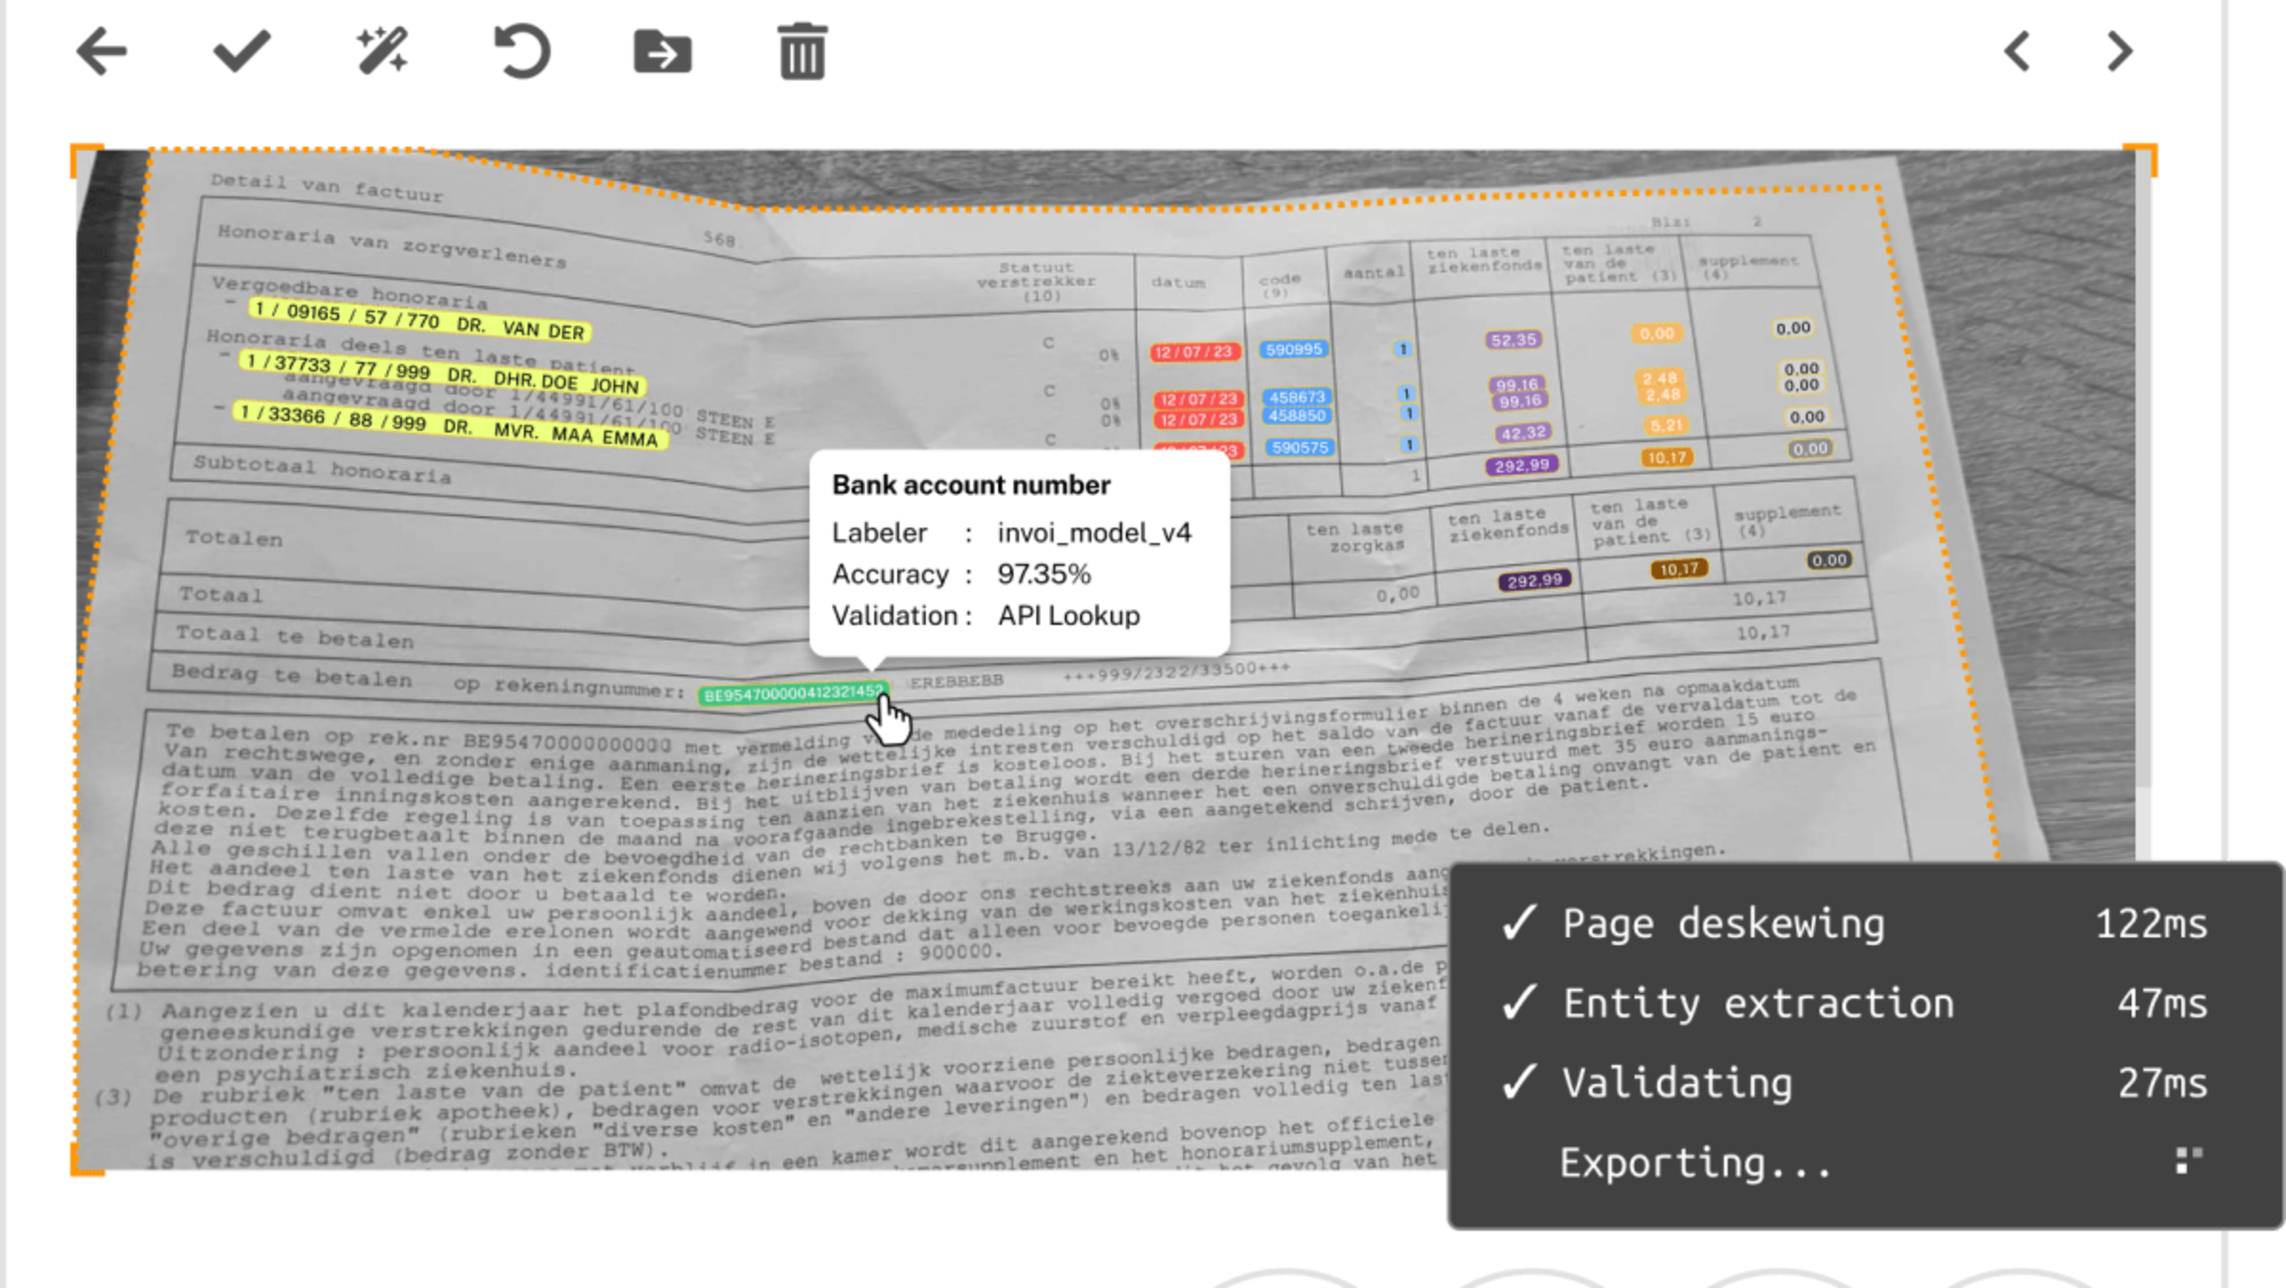
Task: Select the green bank account number label
Action: pos(791,693)
